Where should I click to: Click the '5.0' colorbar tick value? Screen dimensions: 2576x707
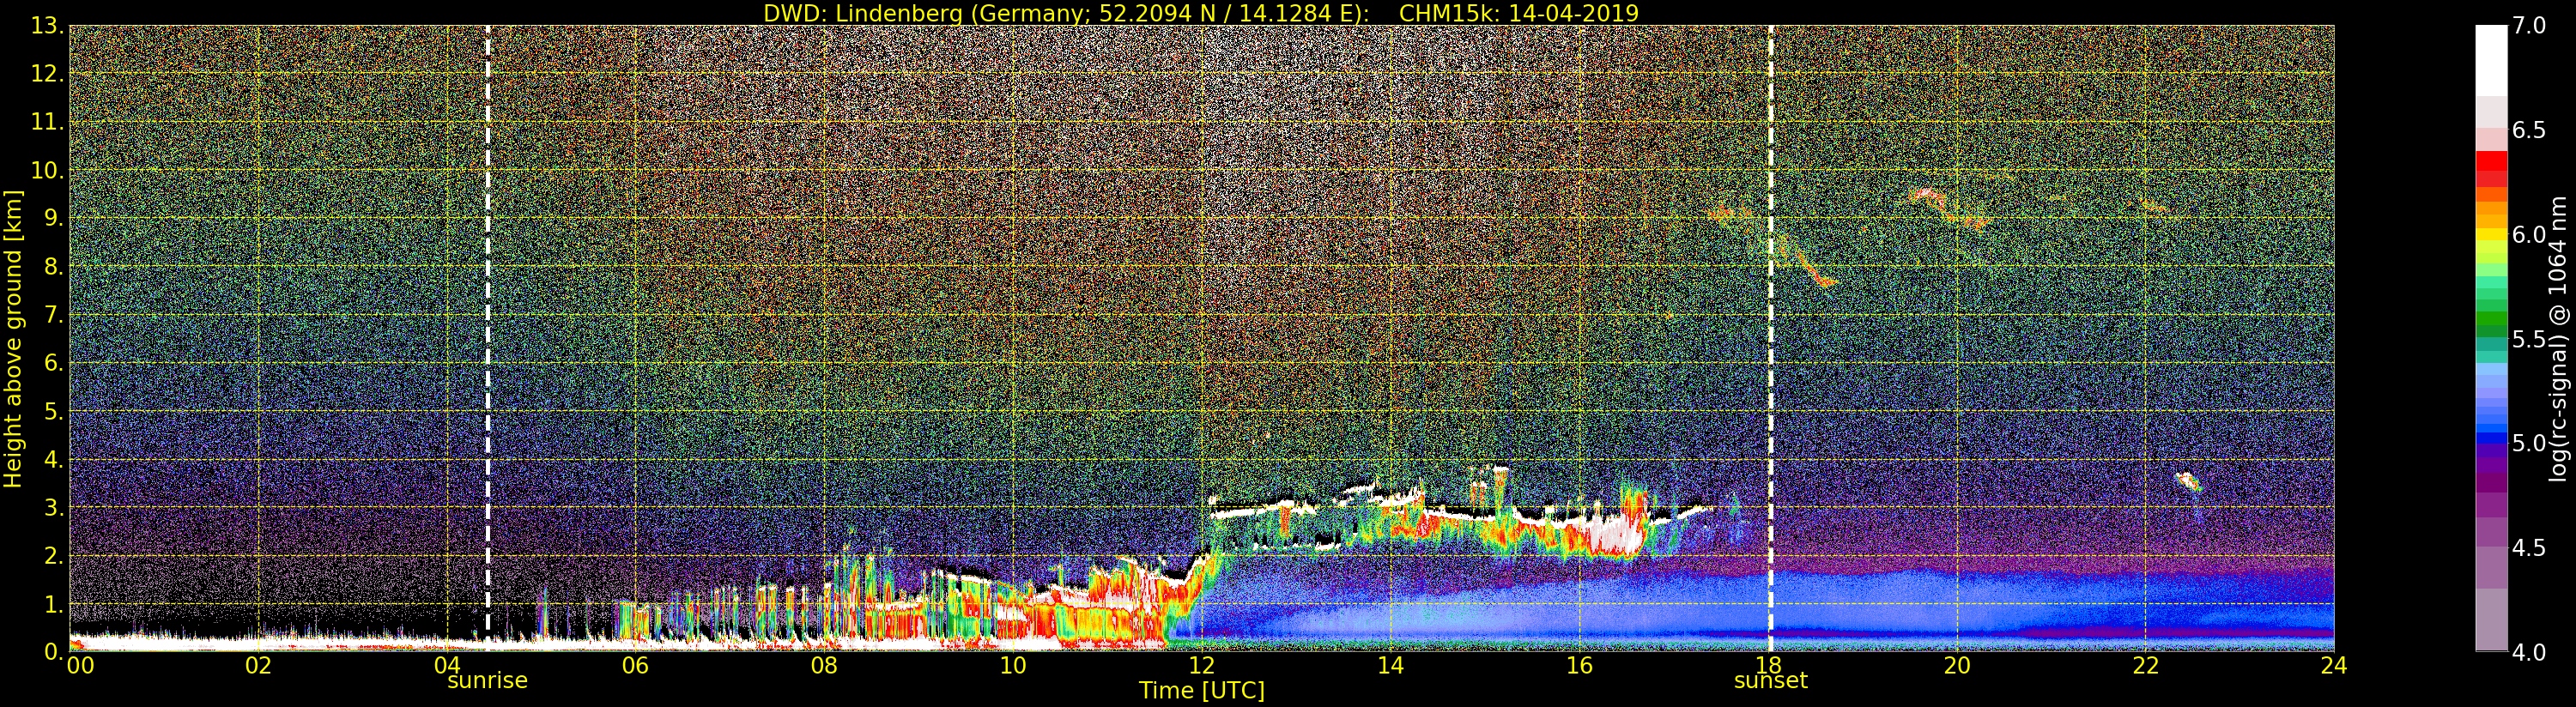click(2529, 443)
